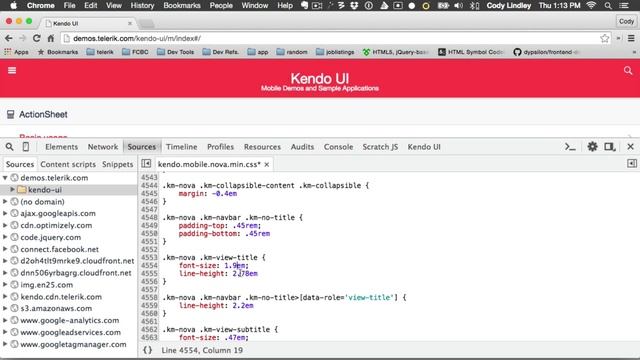This screenshot has width=640, height=360.
Task: Open the Wi-Fi status menu
Action: (x=591, y=5)
